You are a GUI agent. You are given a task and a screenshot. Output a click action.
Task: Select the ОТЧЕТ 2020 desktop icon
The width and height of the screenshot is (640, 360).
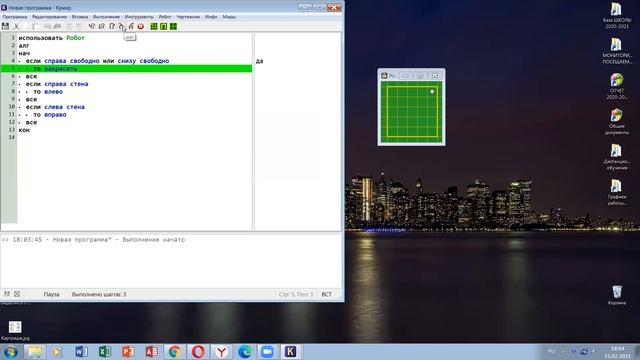coord(616,87)
